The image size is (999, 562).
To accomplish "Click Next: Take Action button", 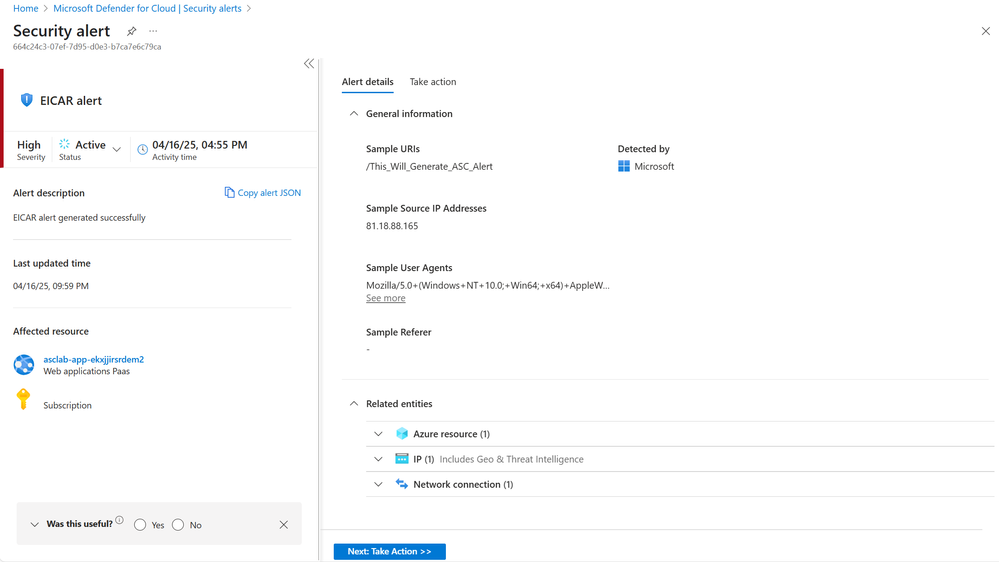I will [x=389, y=551].
